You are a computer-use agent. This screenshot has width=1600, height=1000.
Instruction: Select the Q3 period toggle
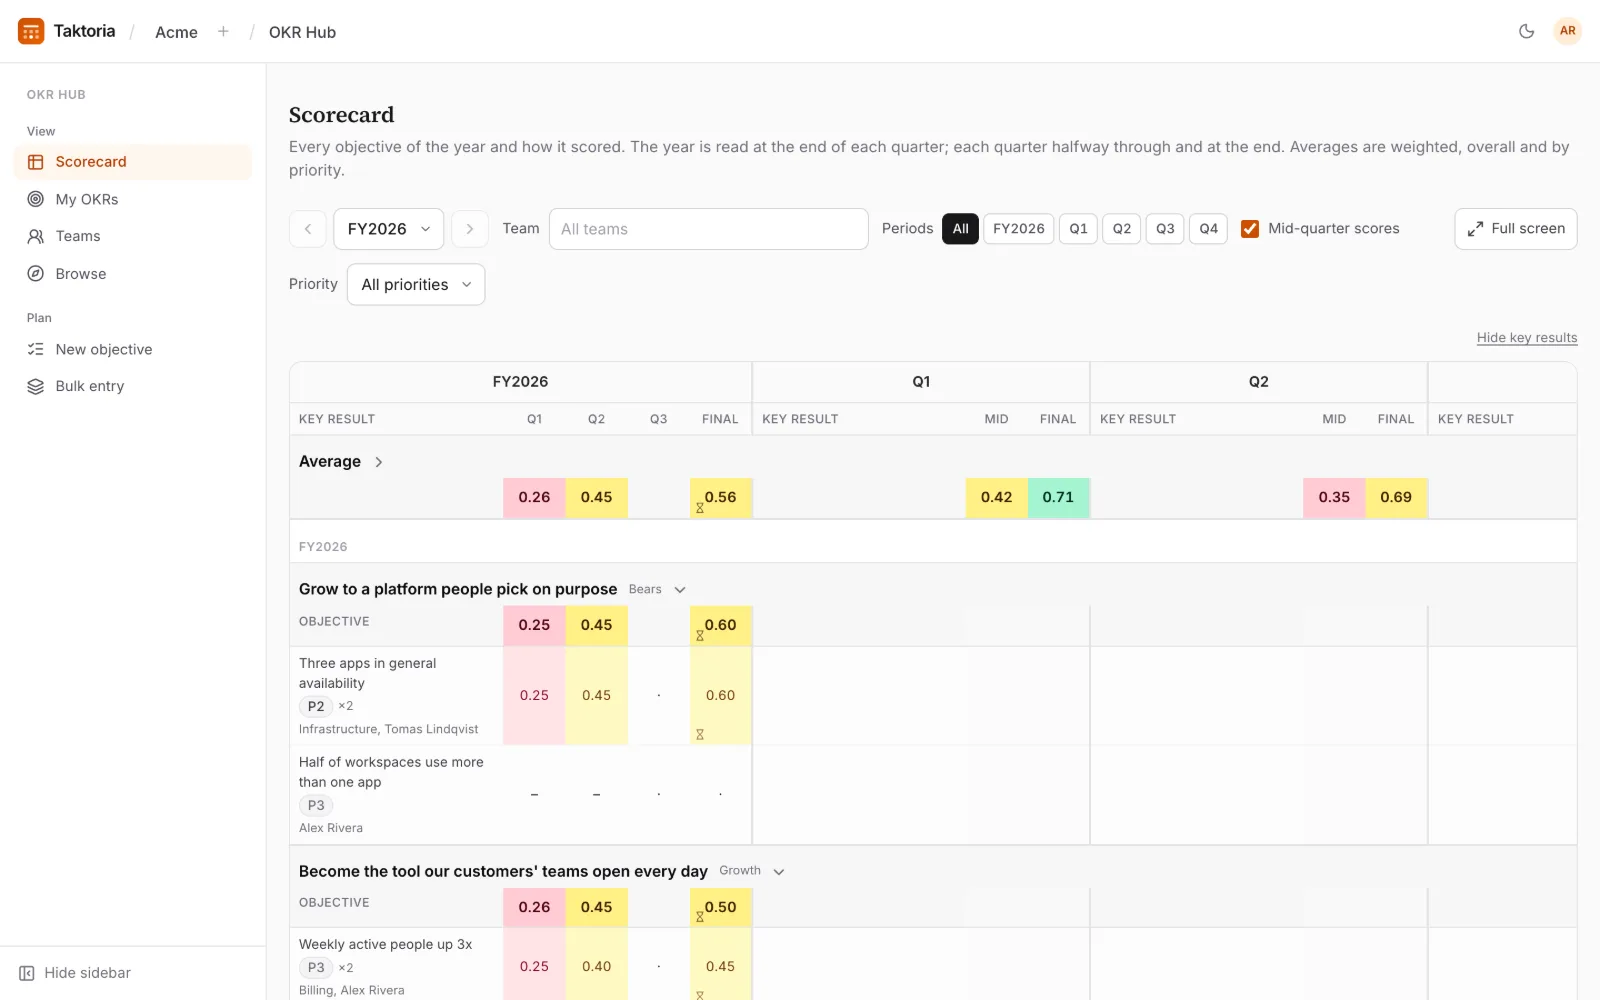pos(1165,229)
